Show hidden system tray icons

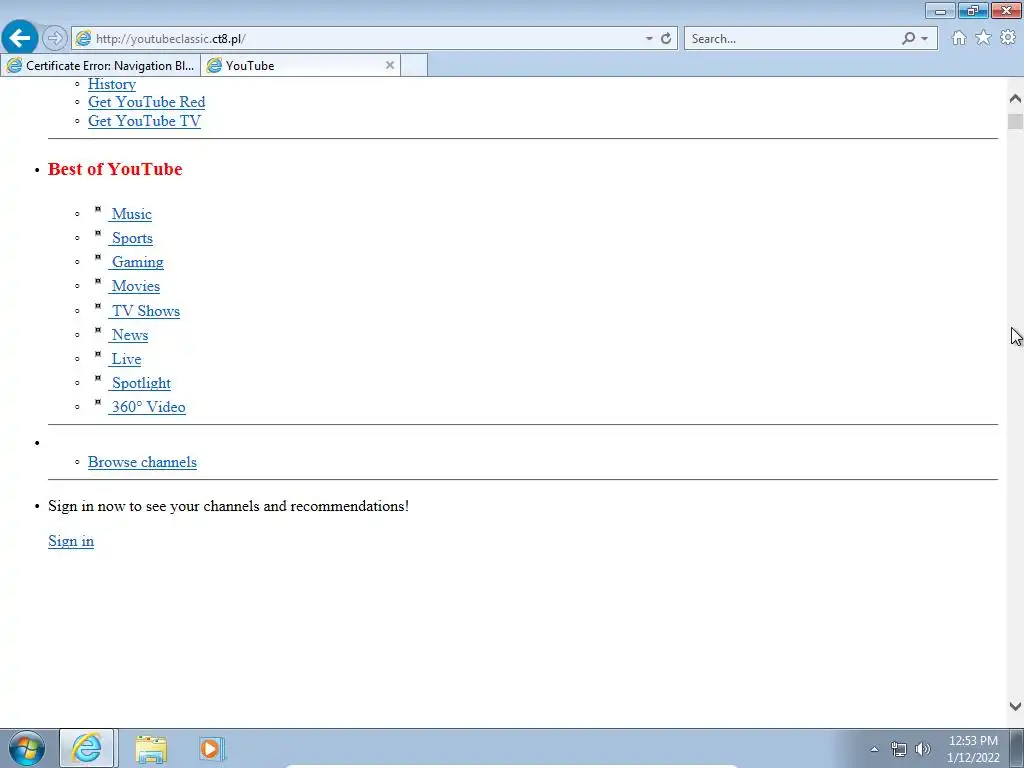point(874,749)
